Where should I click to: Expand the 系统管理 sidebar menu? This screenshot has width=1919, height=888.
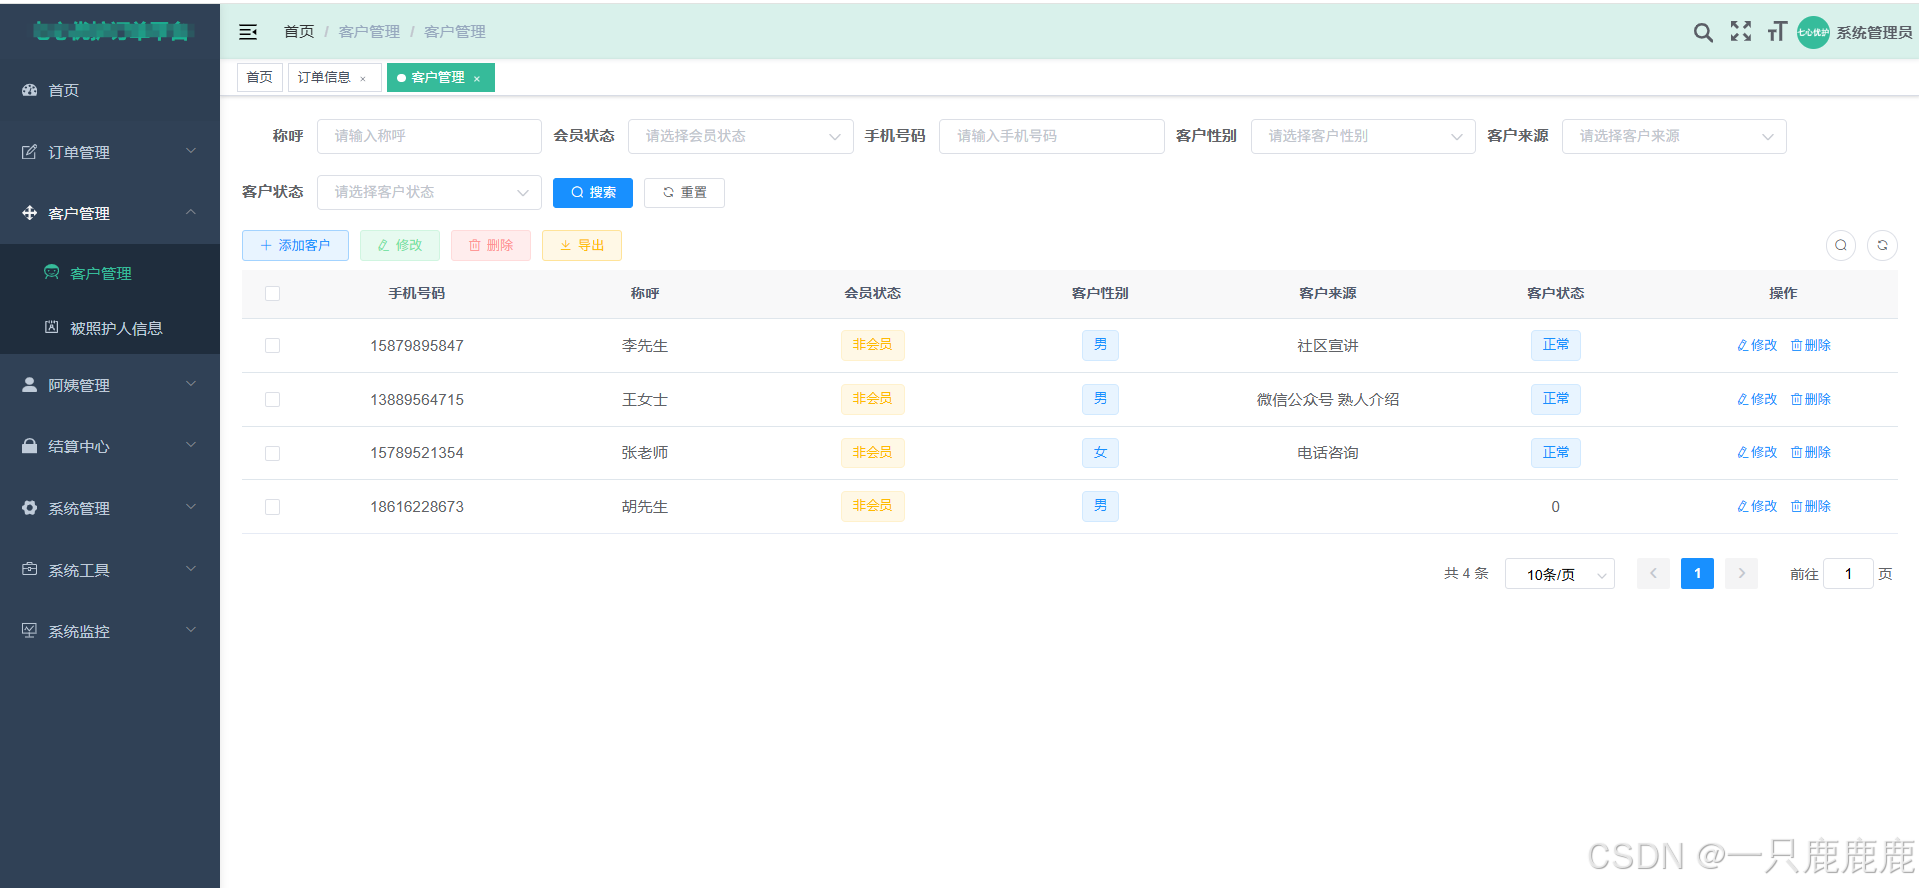coord(110,508)
